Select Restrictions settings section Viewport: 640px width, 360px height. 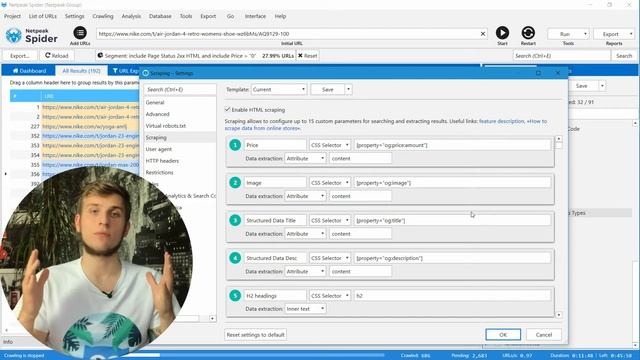coord(160,173)
